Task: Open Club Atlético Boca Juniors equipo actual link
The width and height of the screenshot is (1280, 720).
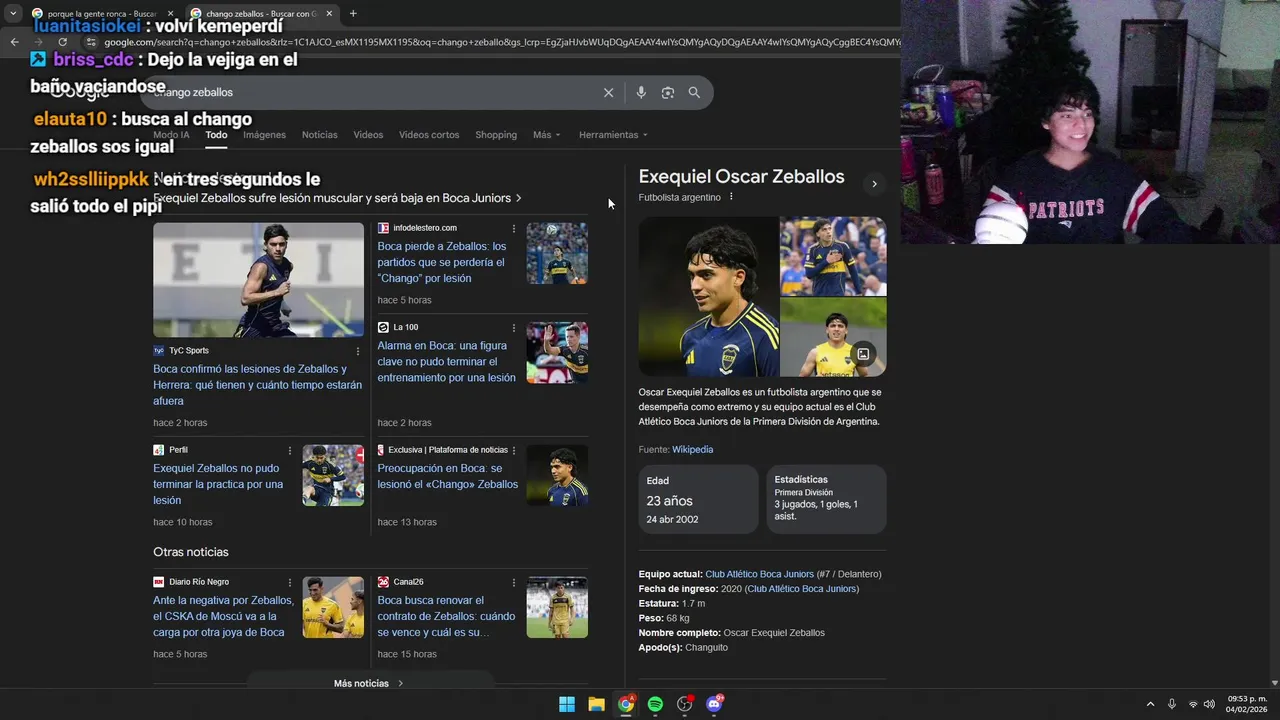Action: tap(759, 574)
